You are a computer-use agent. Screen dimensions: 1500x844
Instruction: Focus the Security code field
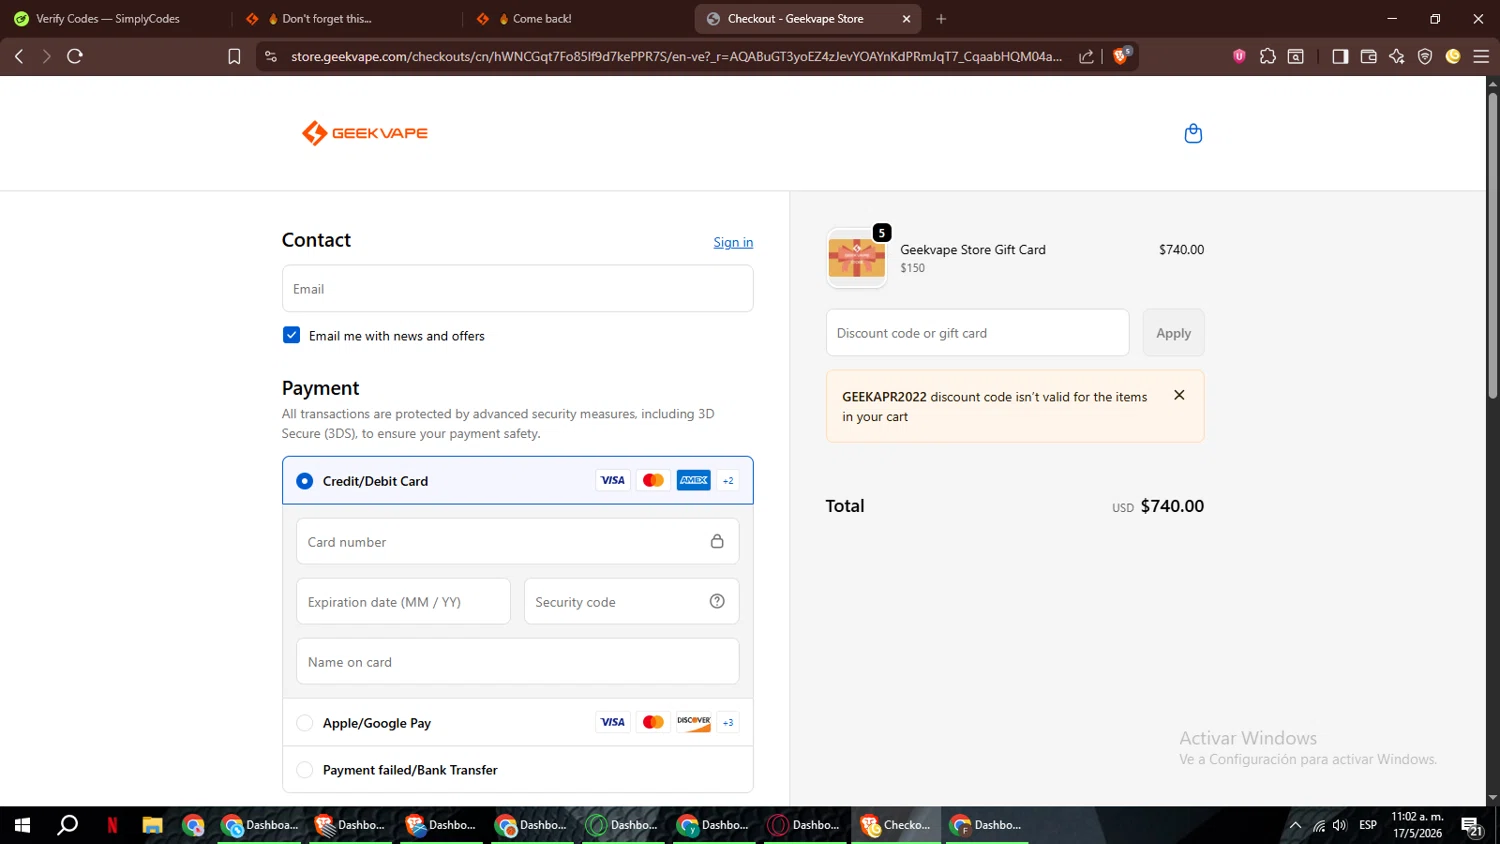[632, 601]
